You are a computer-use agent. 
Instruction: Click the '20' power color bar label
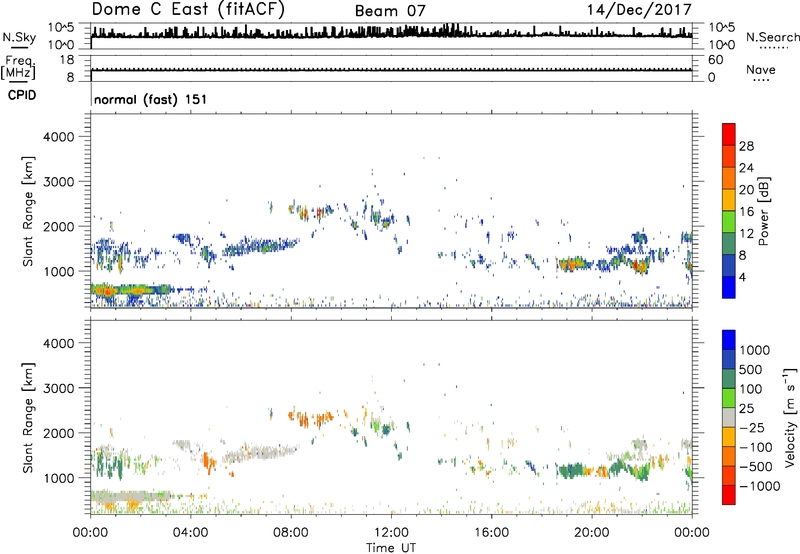(746, 190)
